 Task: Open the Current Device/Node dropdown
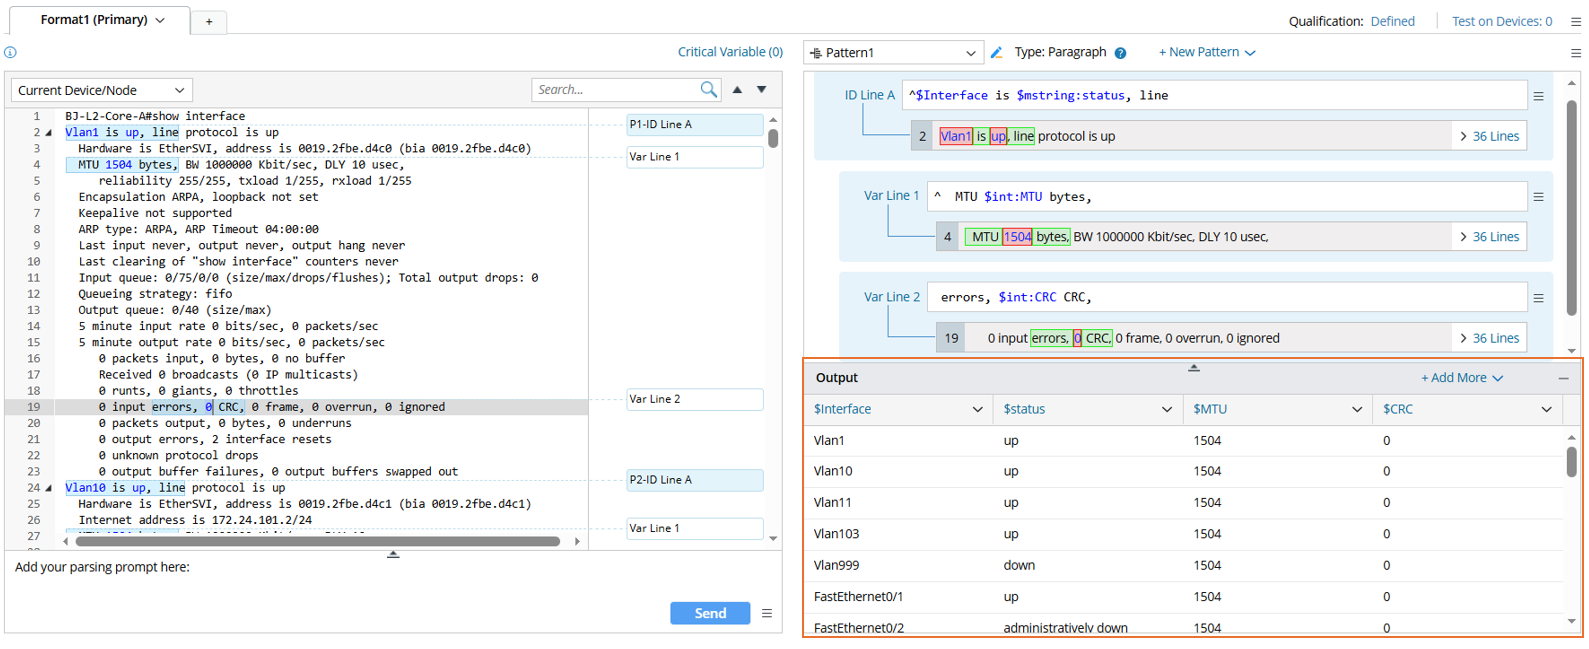pos(101,90)
